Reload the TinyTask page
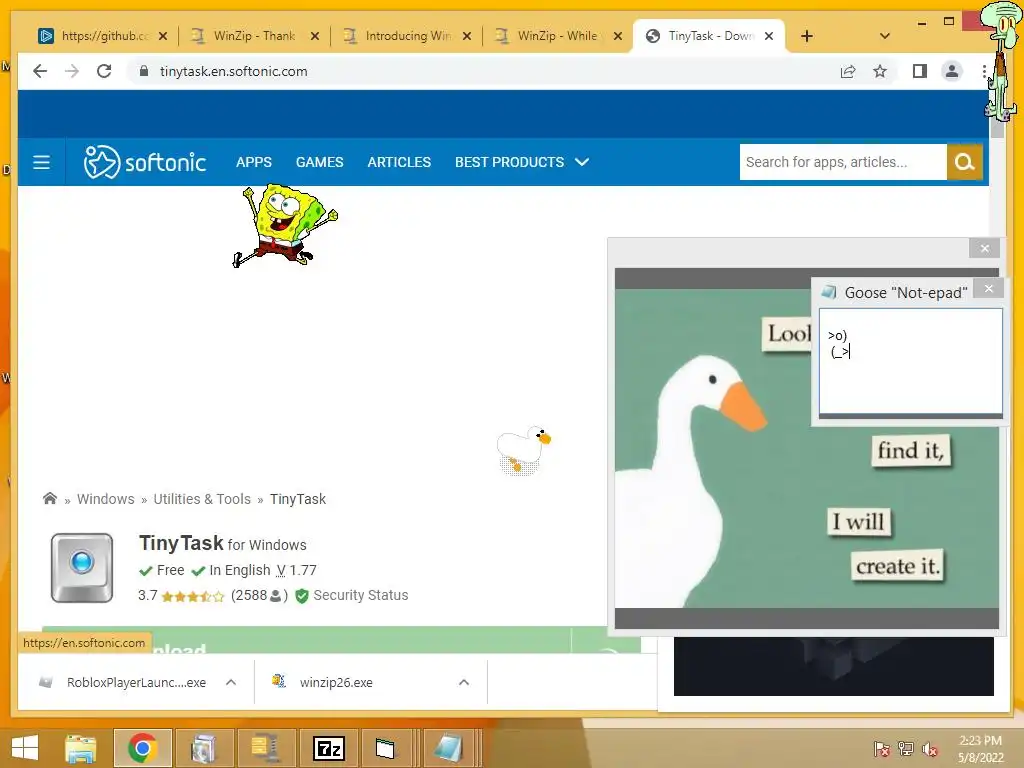1024x768 pixels. [x=104, y=71]
